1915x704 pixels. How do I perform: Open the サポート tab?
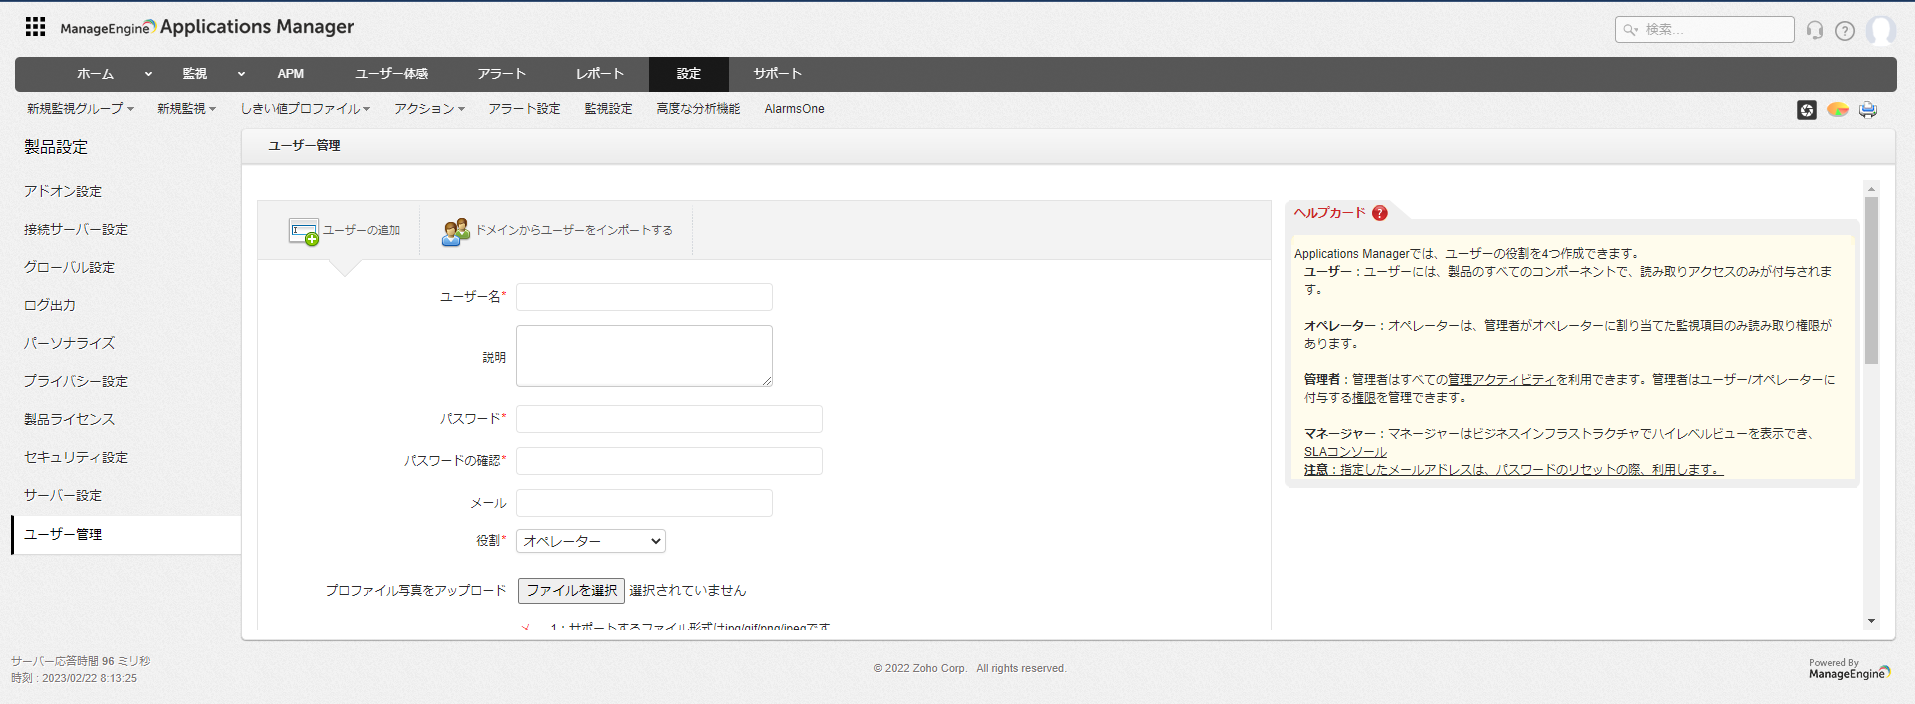coord(778,74)
